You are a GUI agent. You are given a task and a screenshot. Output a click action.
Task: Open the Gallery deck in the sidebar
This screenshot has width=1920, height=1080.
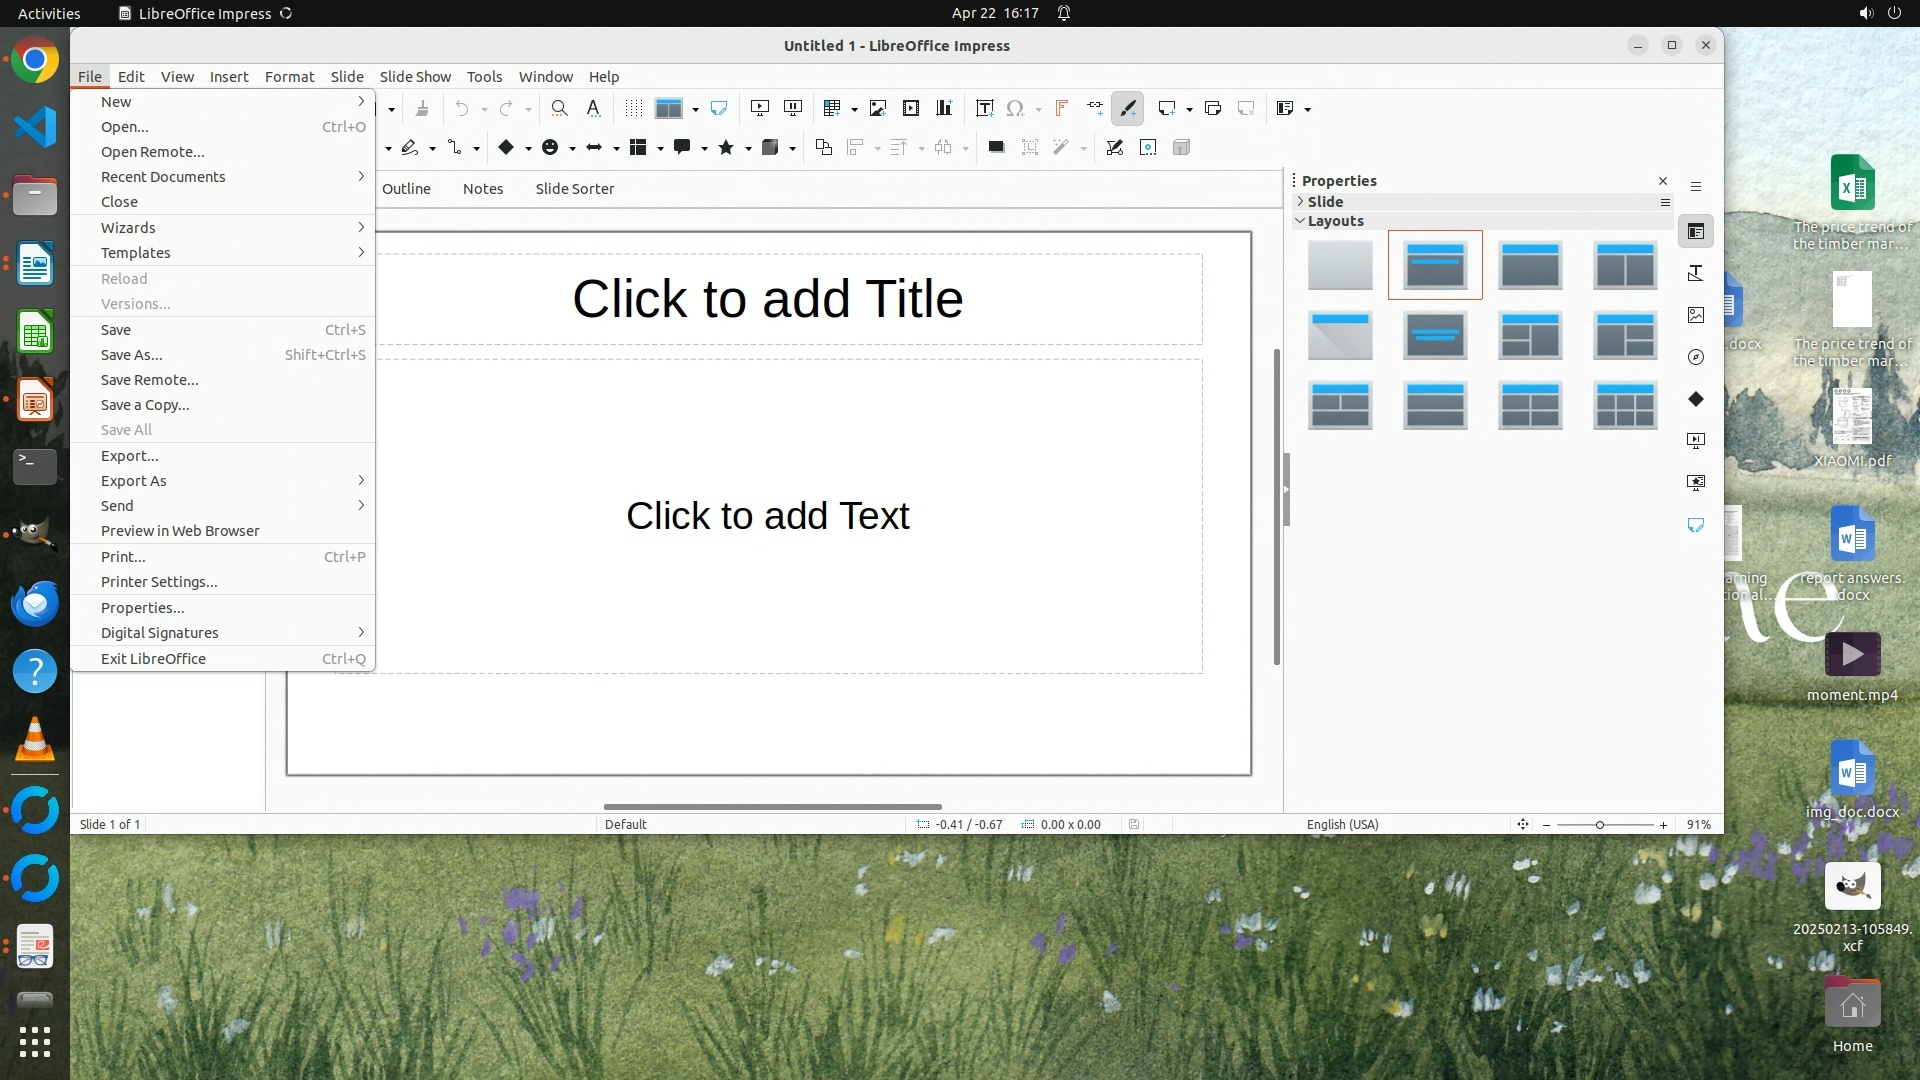(x=1695, y=315)
